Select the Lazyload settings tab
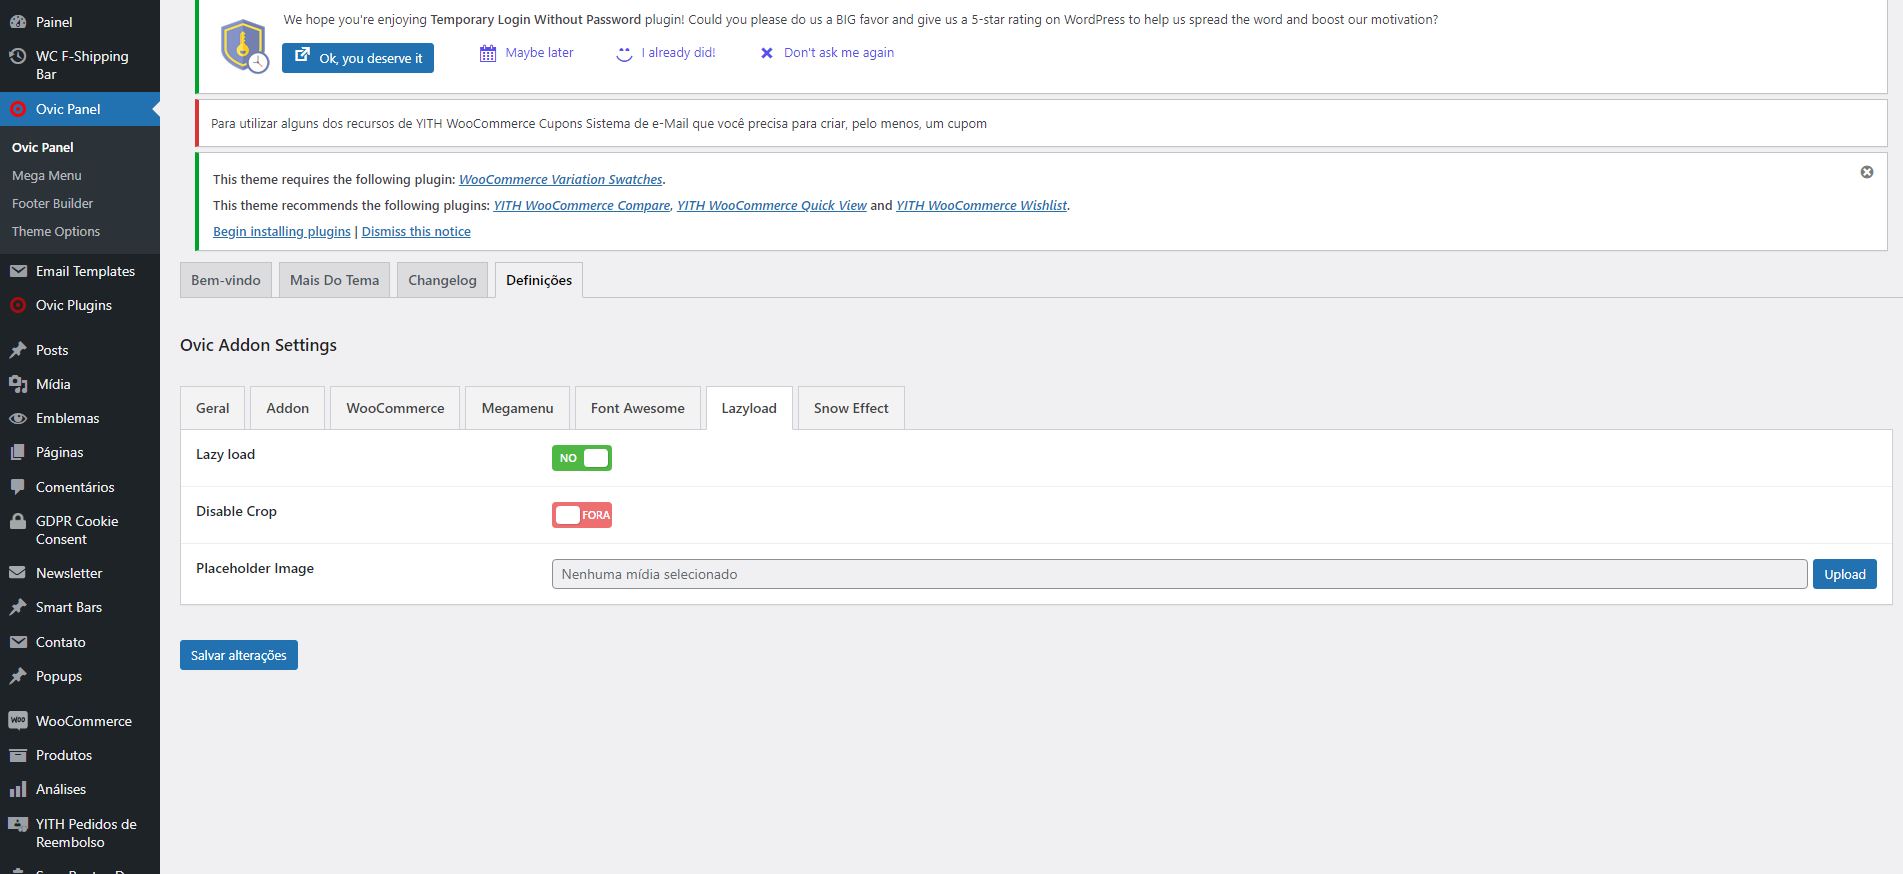 point(749,408)
